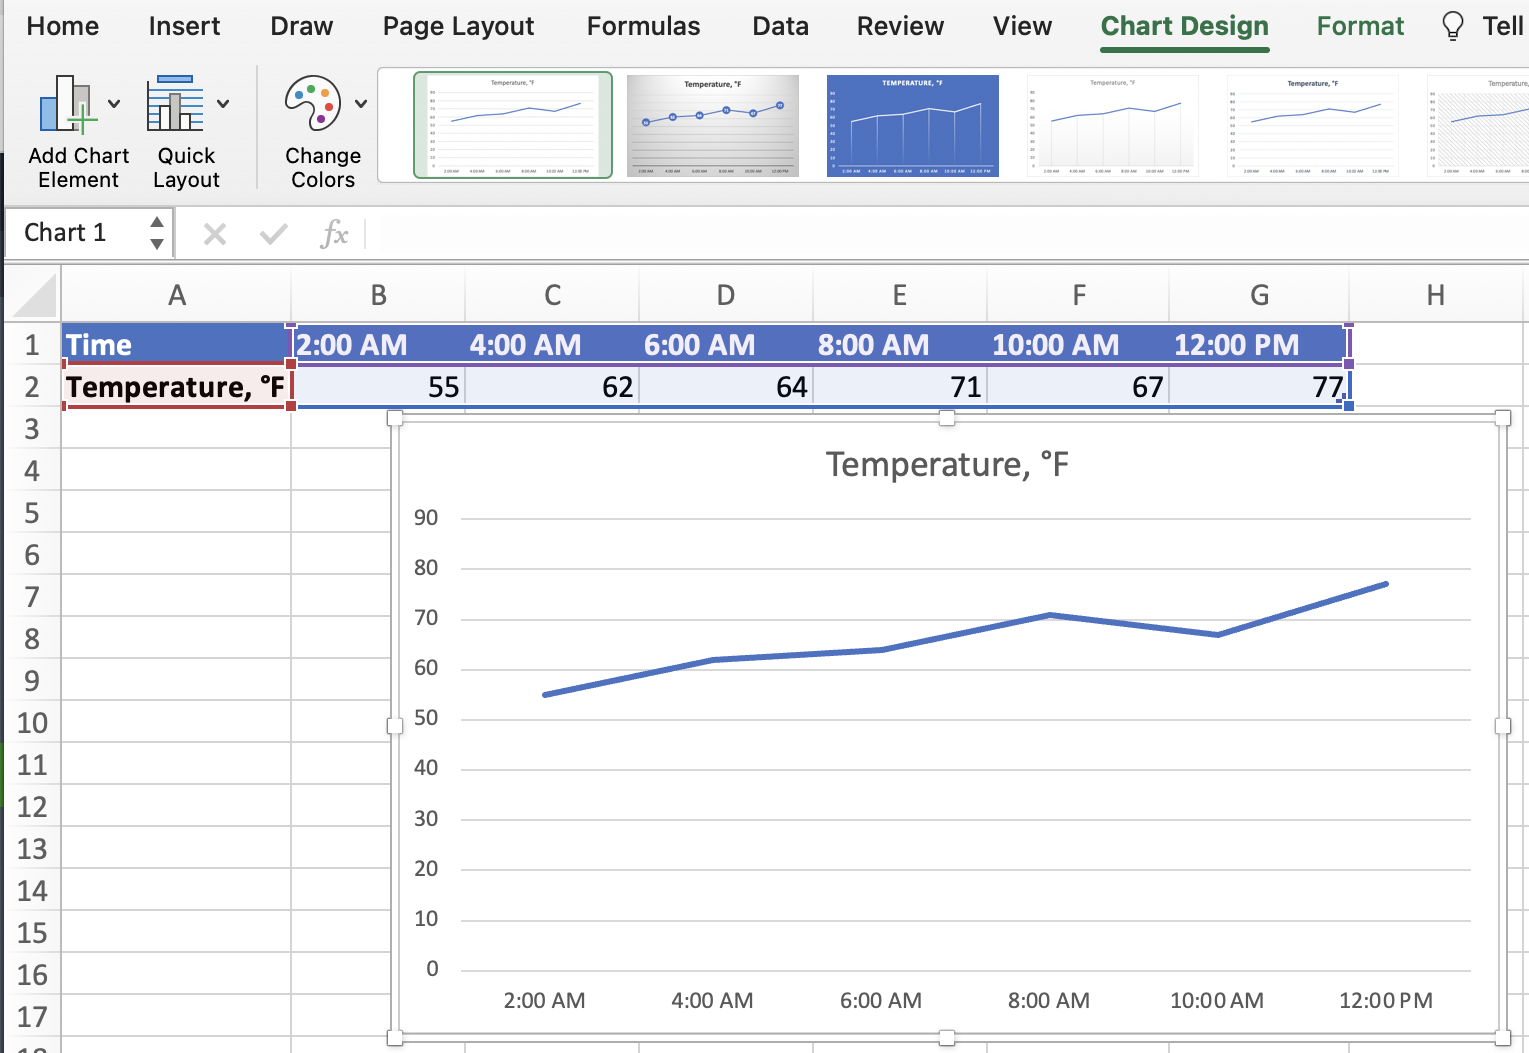Click the Name Box showing Chart 1
Screen dimensions: 1529x1053
click(x=80, y=233)
